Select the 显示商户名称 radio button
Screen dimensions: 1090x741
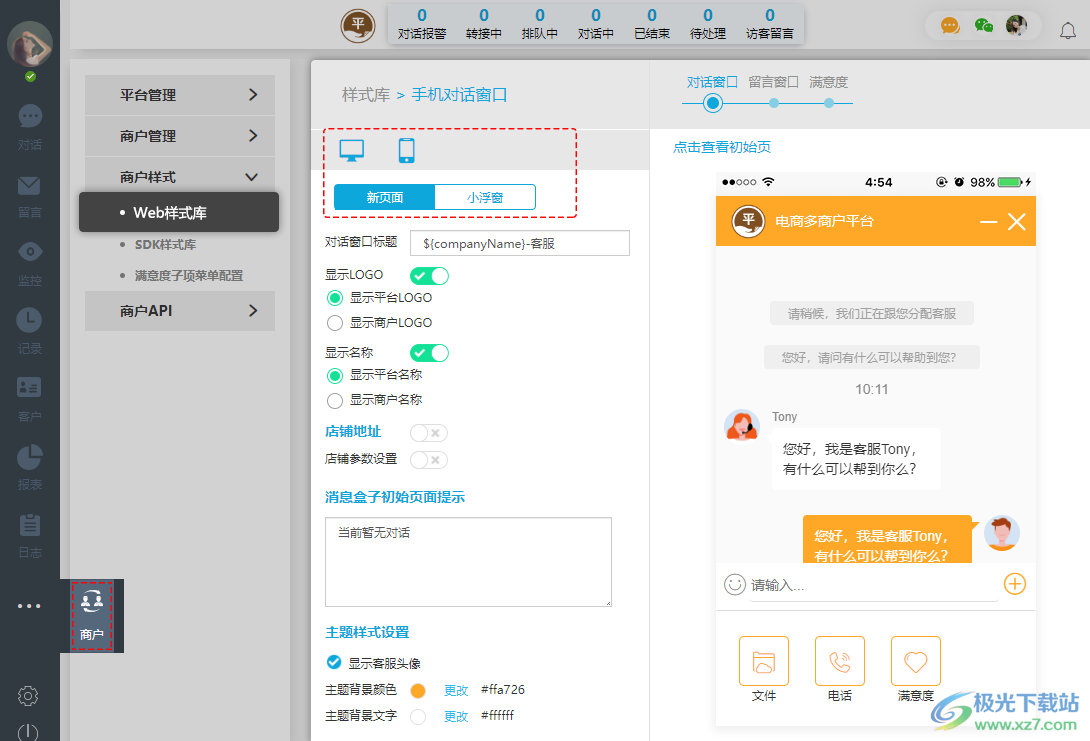click(337, 399)
